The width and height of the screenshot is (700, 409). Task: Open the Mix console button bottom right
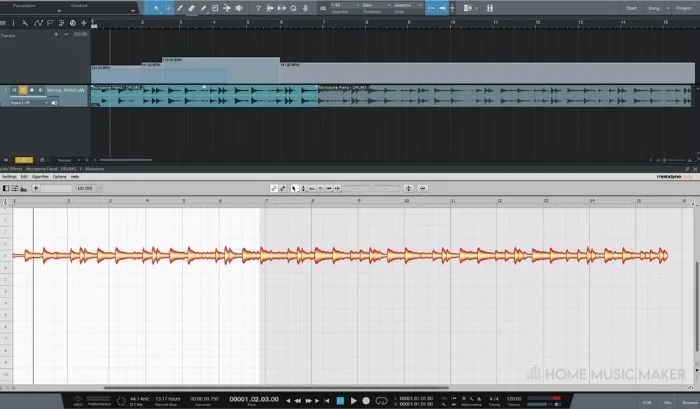(668, 403)
